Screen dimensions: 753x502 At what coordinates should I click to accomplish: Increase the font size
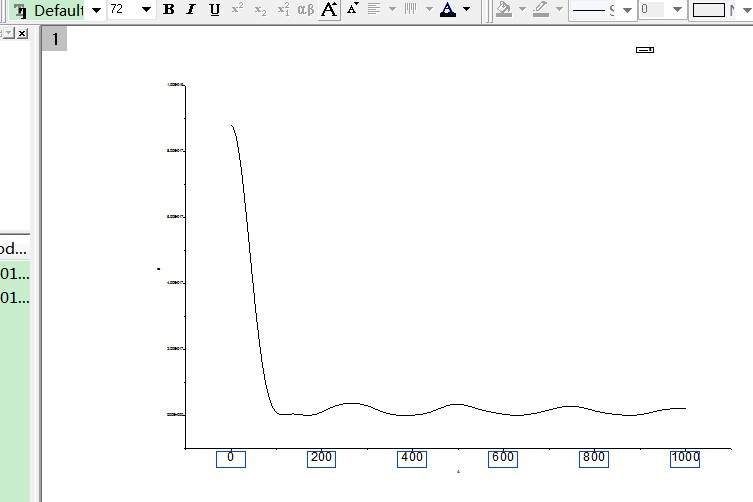pyautogui.click(x=329, y=9)
